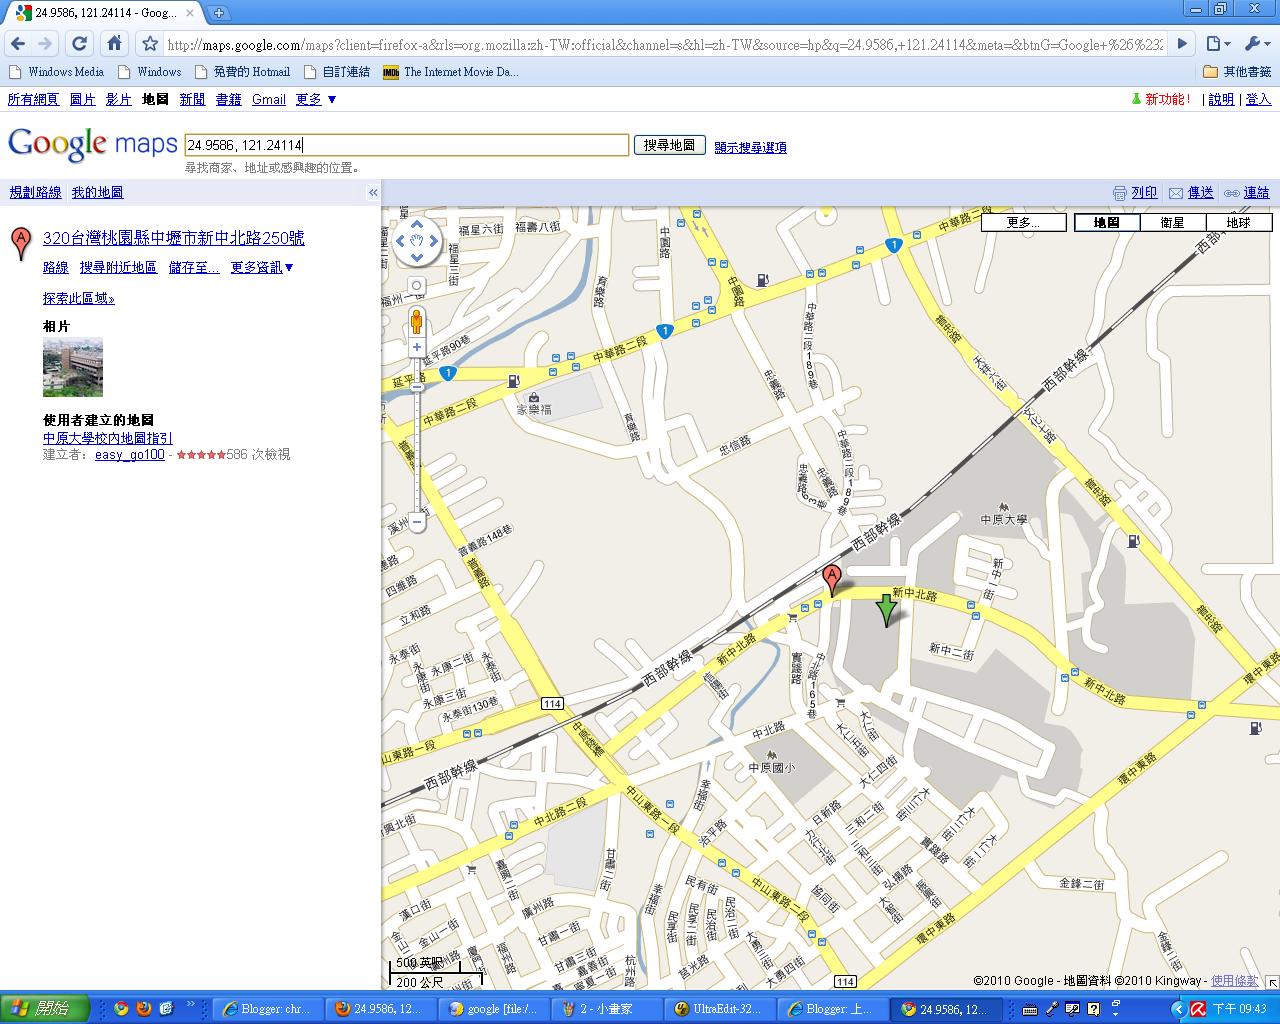Click the browser forward arrow

coord(45,44)
